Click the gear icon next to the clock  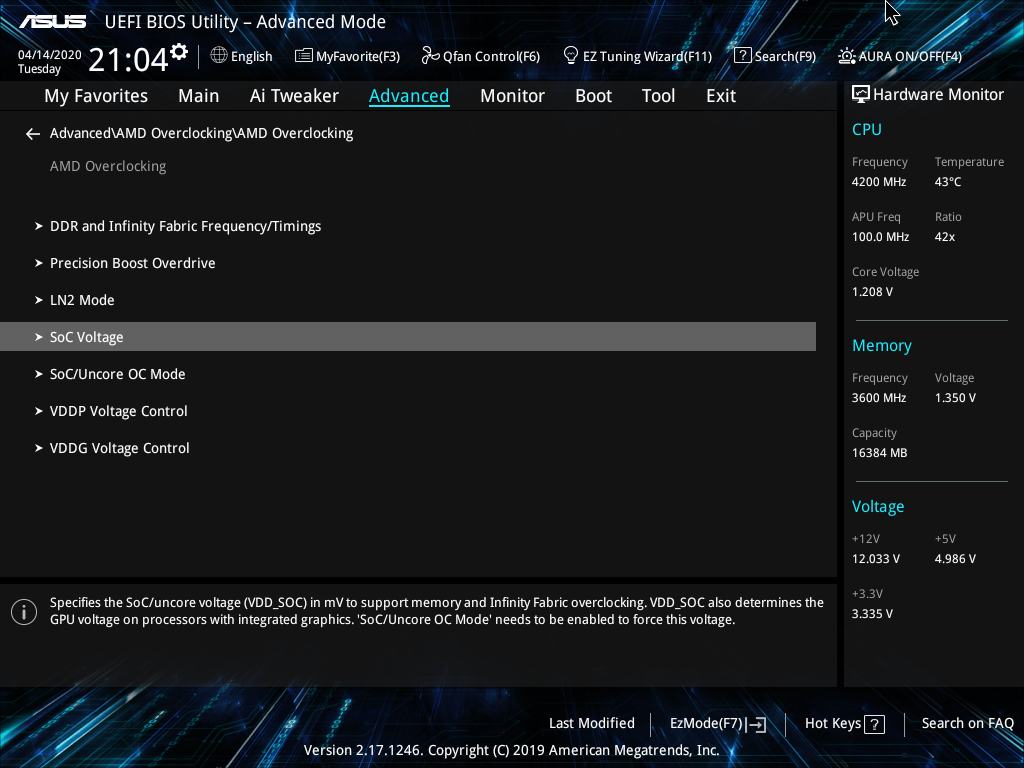click(x=179, y=52)
